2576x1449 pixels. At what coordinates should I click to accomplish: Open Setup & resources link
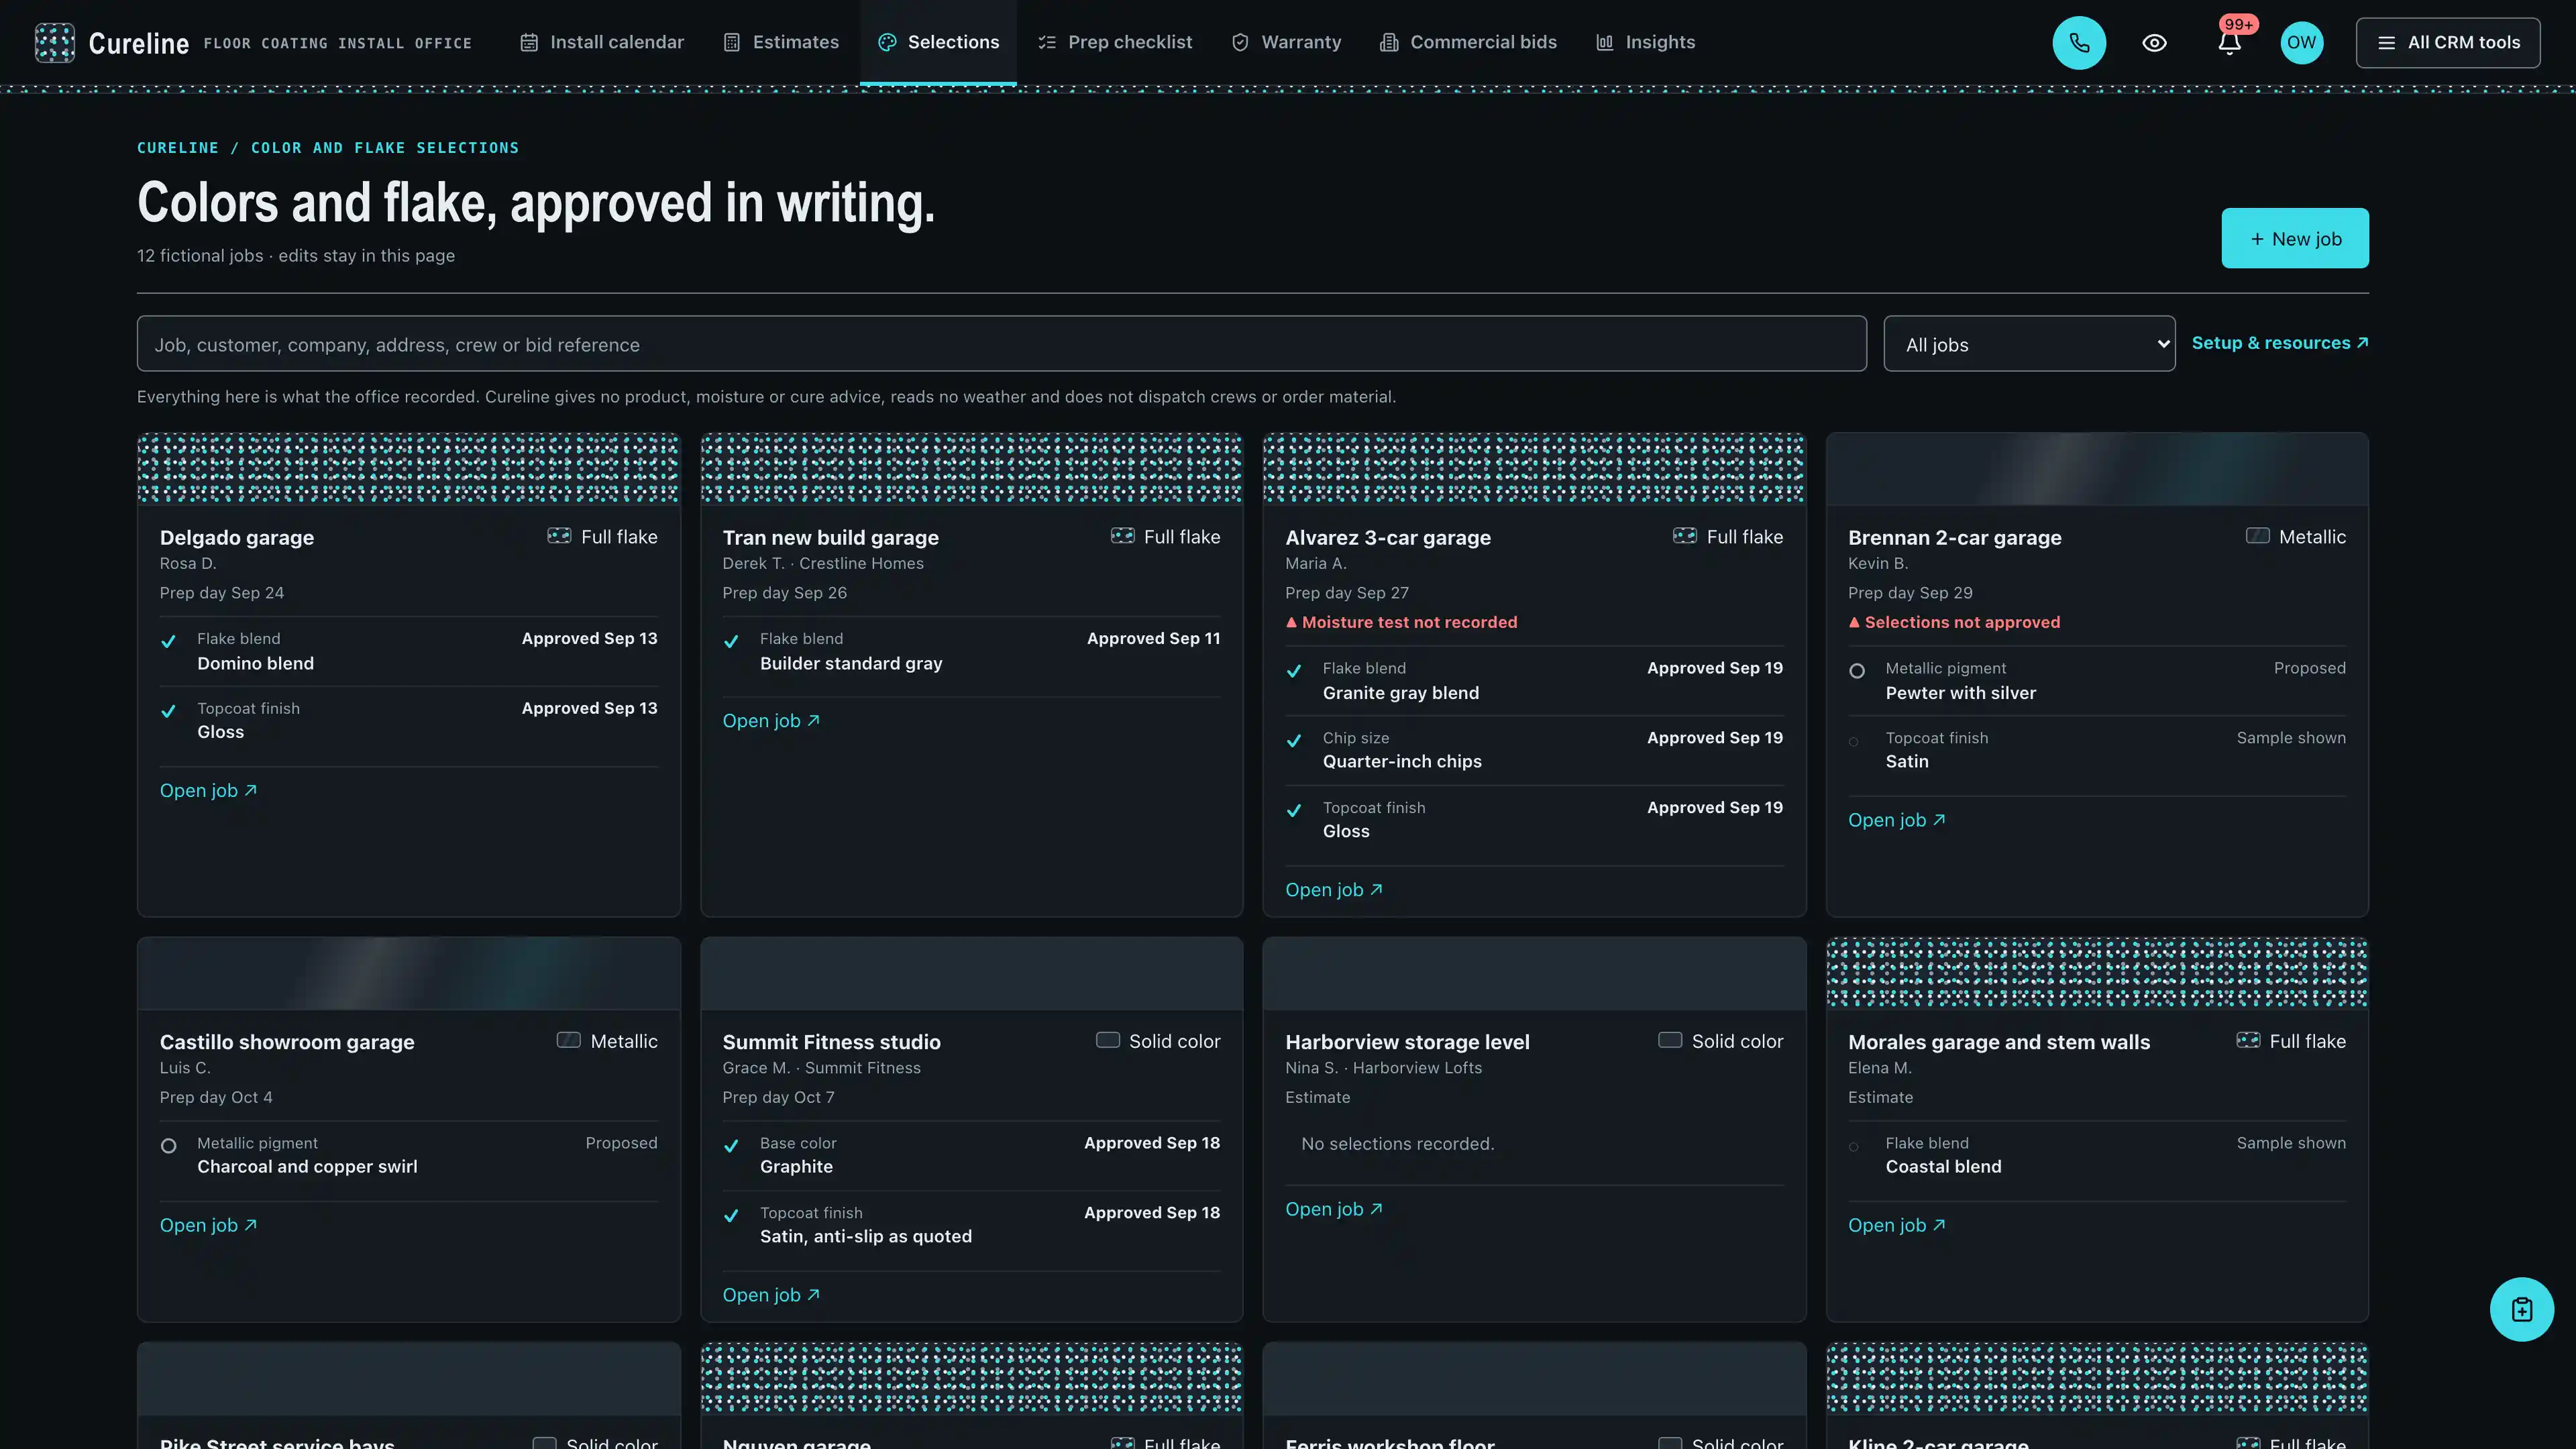coord(2279,343)
